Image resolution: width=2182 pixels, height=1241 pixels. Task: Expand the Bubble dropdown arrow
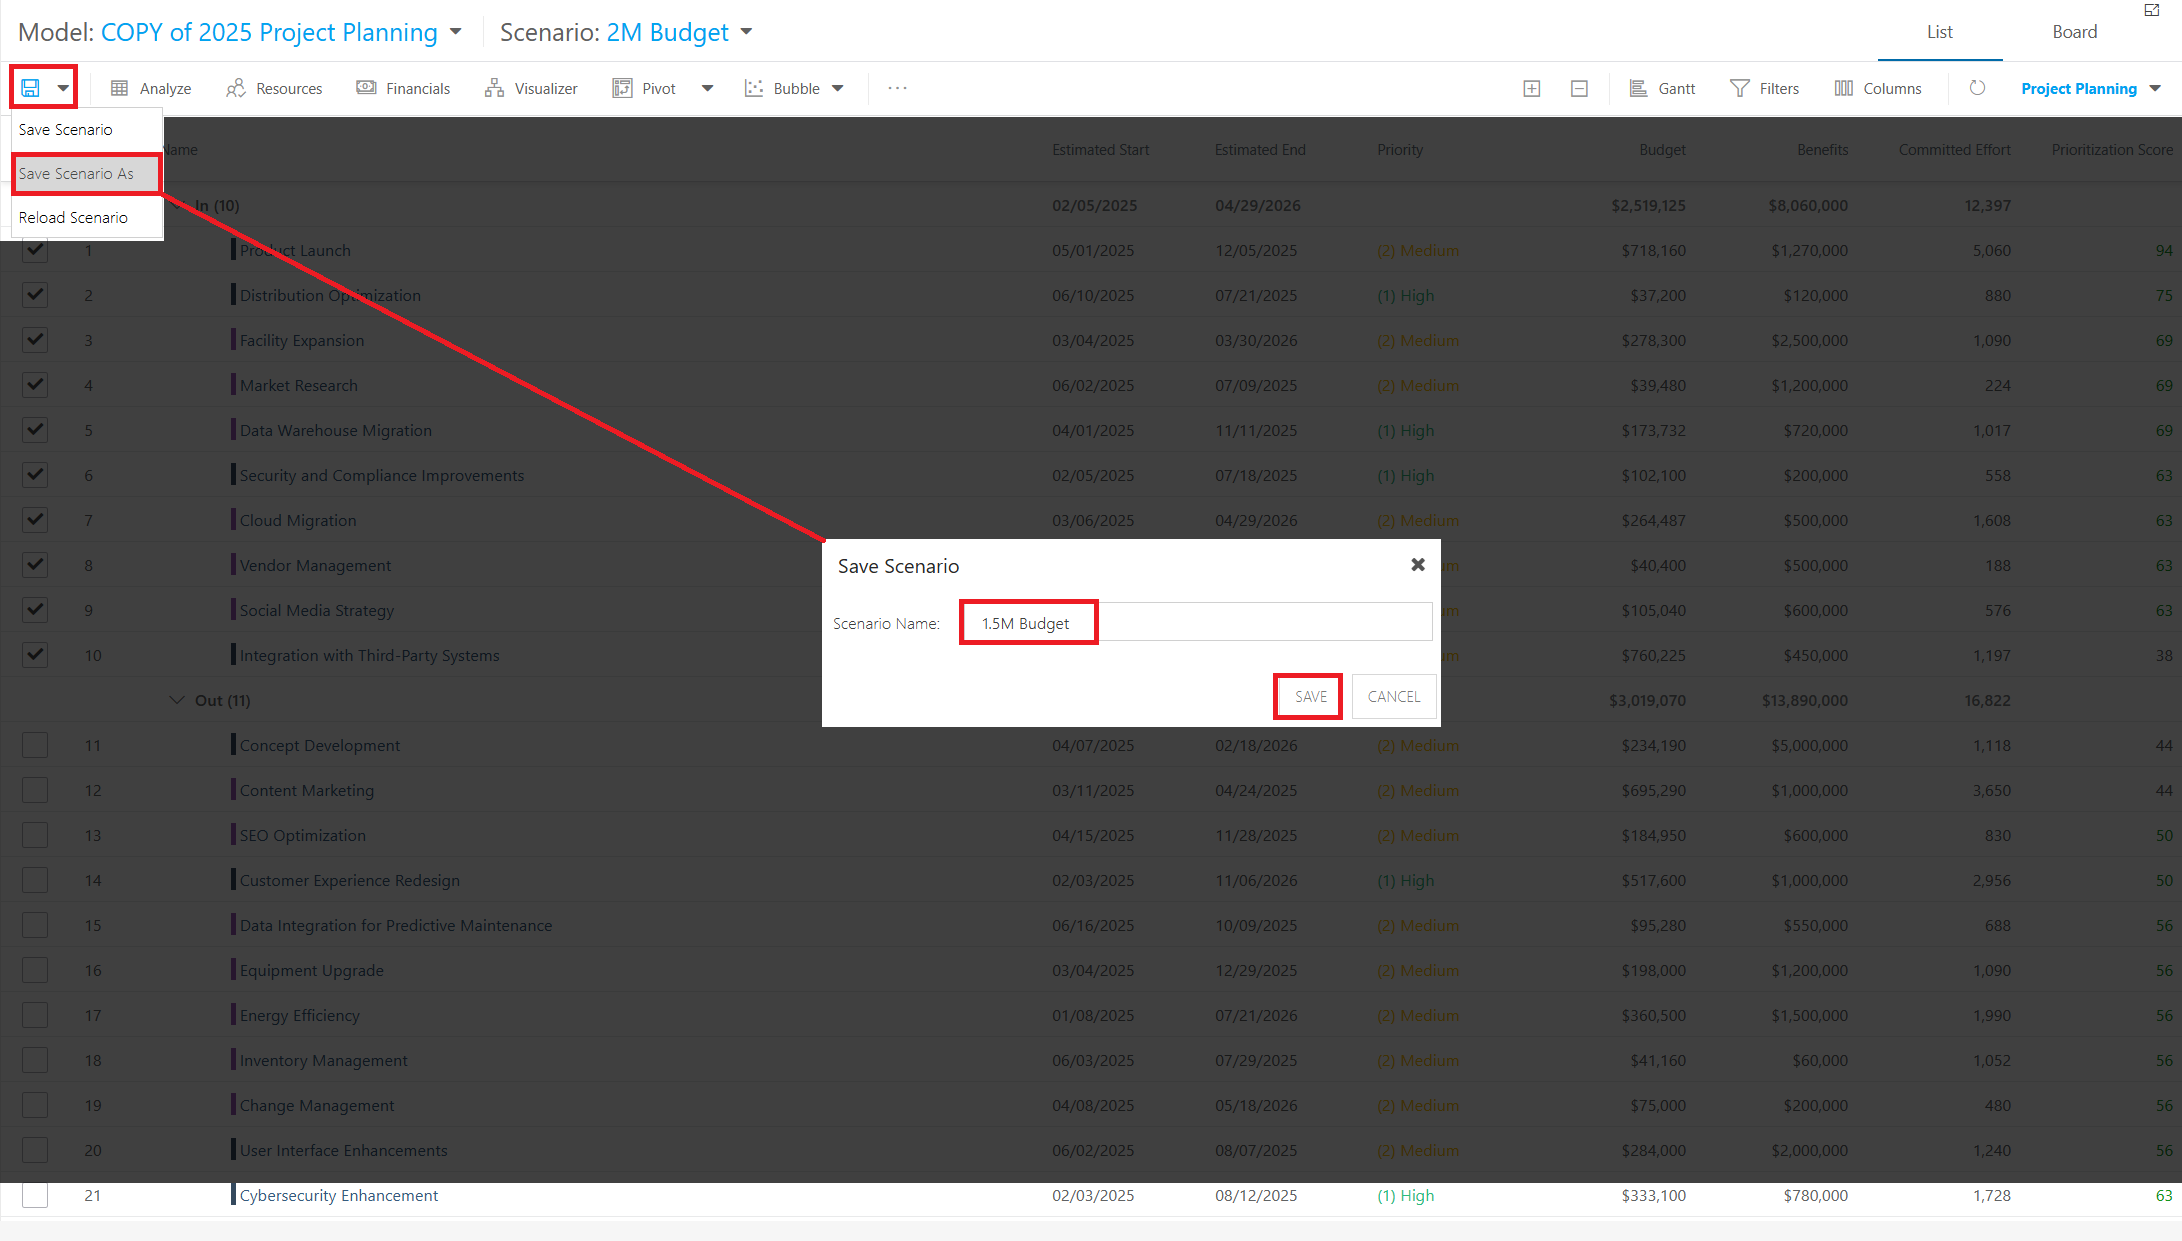point(838,88)
